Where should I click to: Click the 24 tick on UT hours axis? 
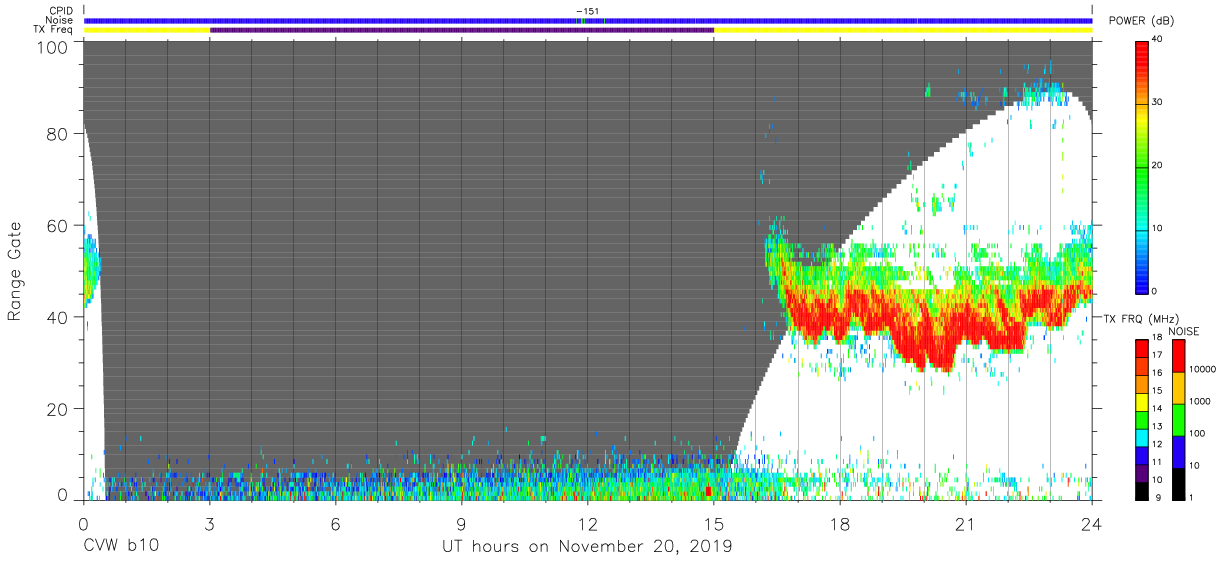[1091, 524]
